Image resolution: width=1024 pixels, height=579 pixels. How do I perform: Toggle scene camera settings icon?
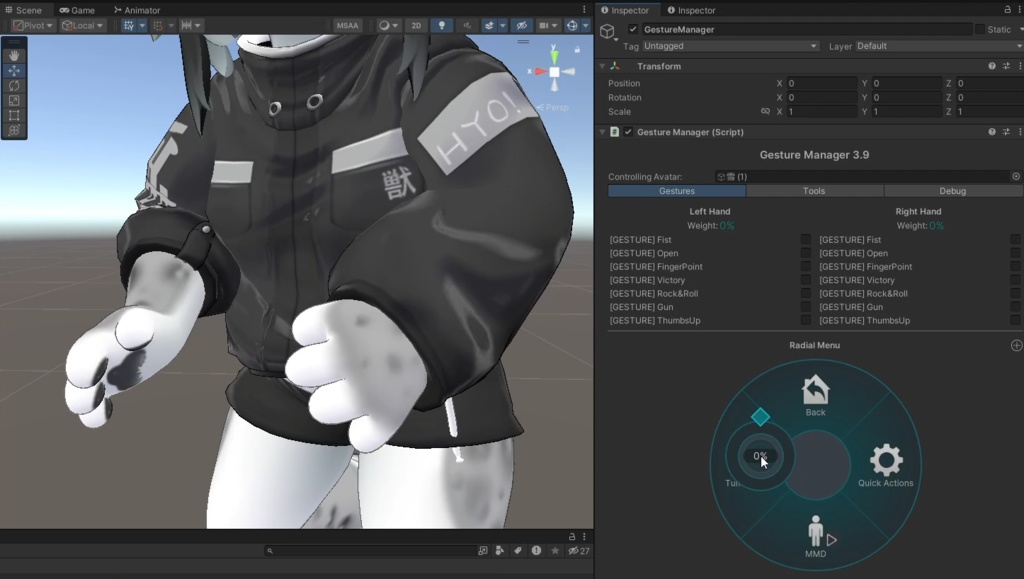pyautogui.click(x=544, y=25)
